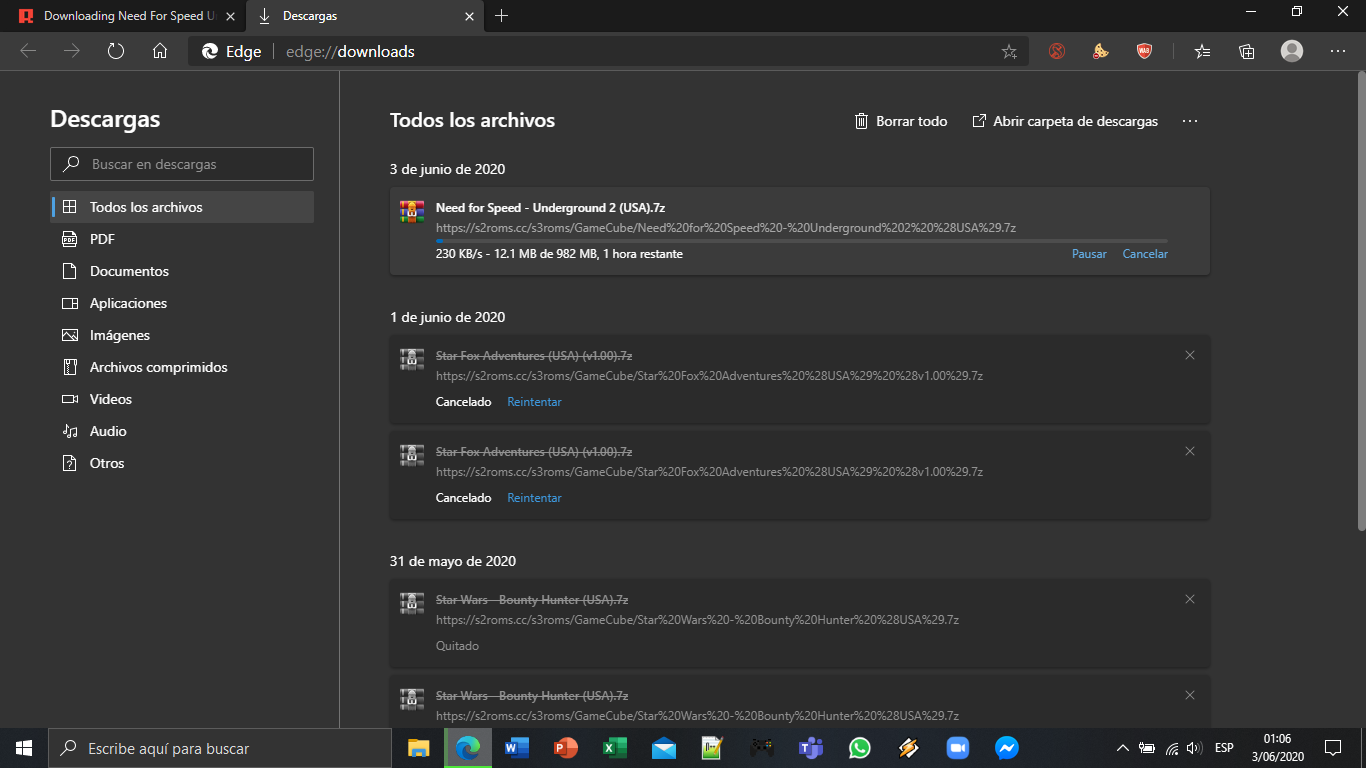The image size is (1366, 768).
Task: Focus the Buscar en descargas search box
Action: coord(182,164)
